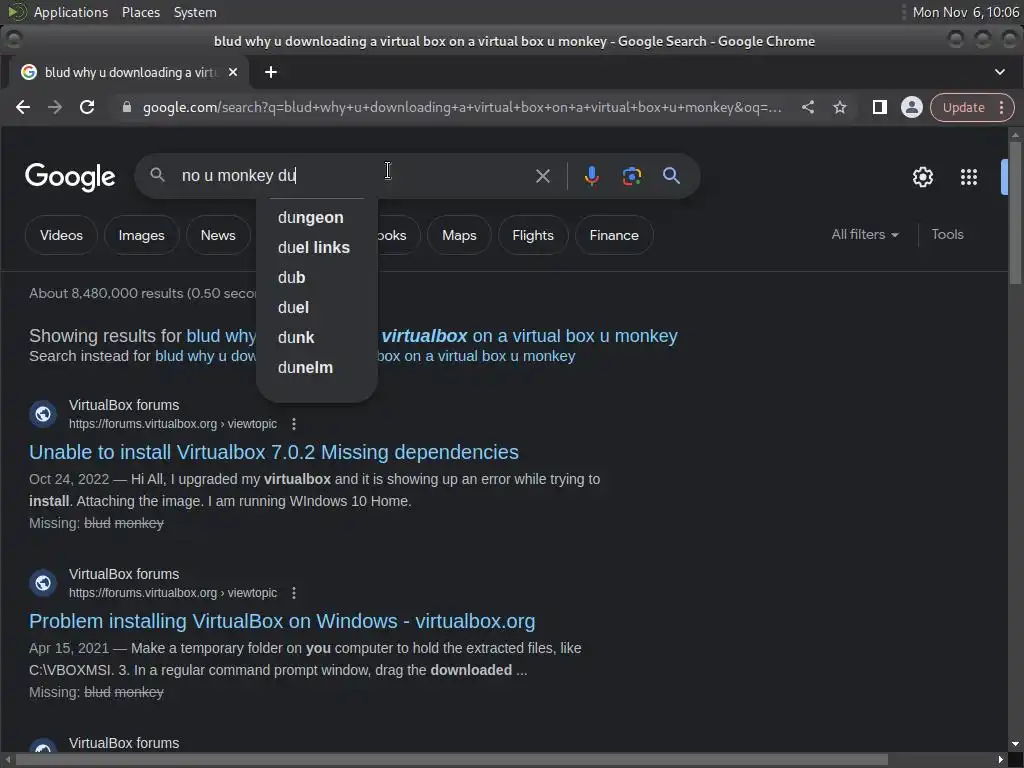Click the padlock site info icon

127,107
